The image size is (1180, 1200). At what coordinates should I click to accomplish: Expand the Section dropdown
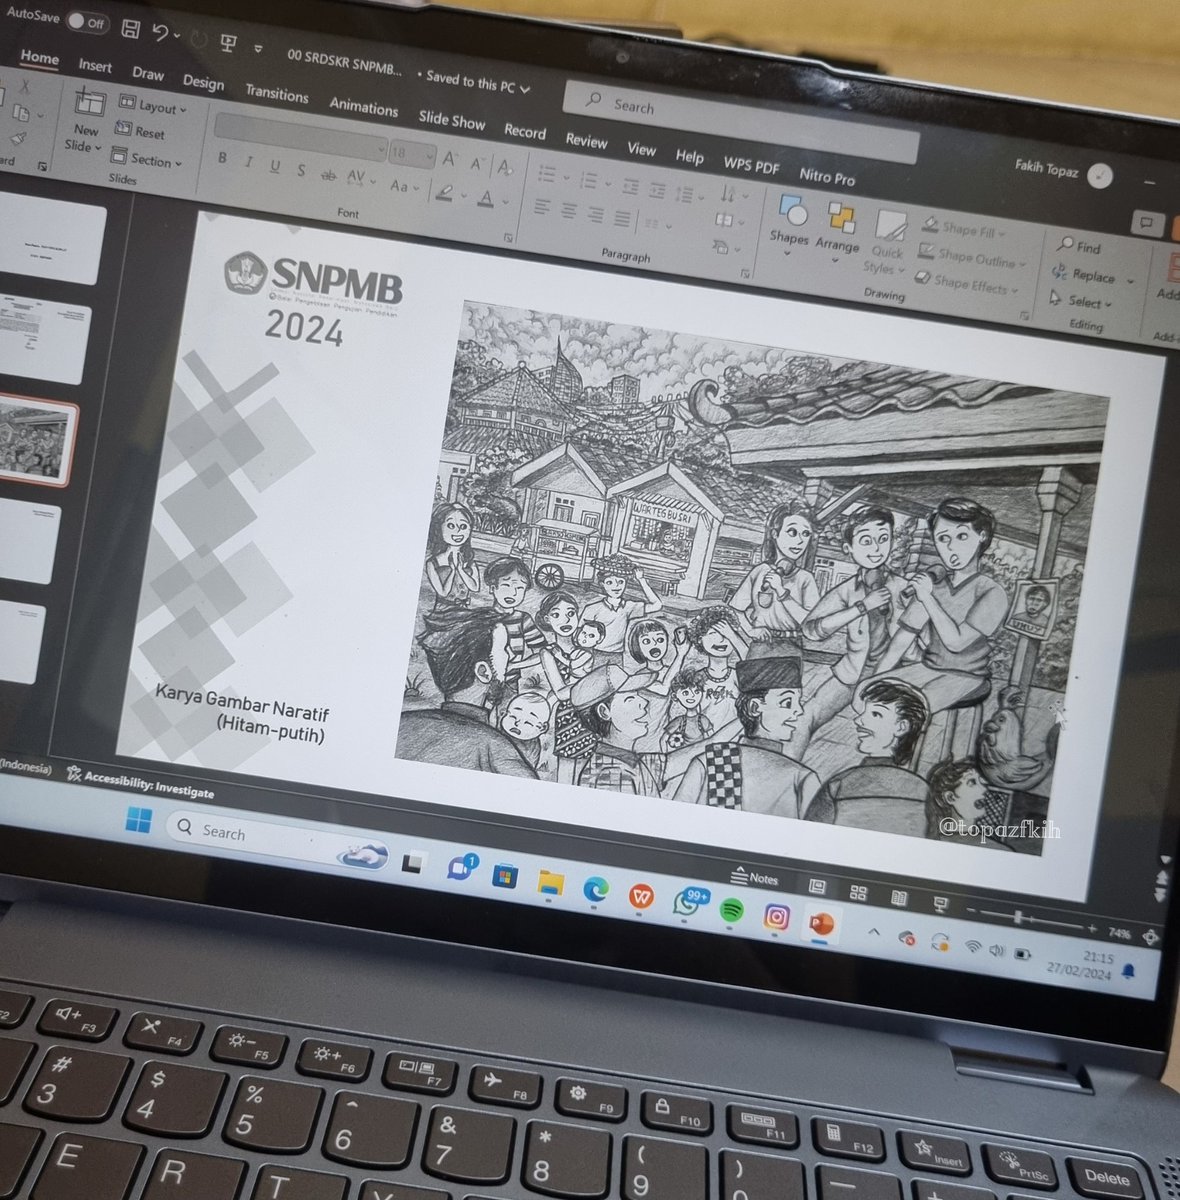(x=147, y=158)
